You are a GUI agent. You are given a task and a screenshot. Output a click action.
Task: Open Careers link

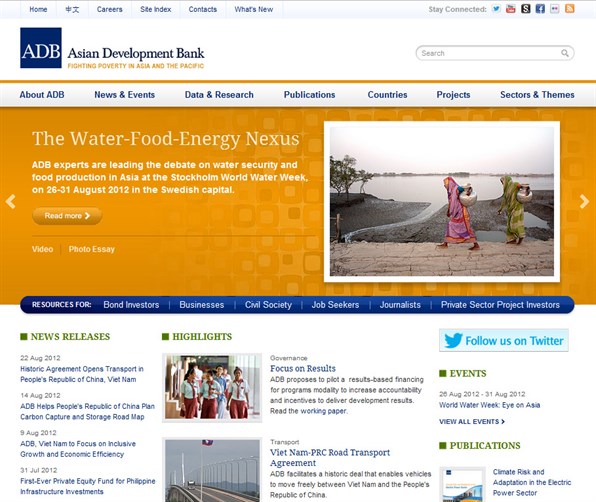click(109, 9)
